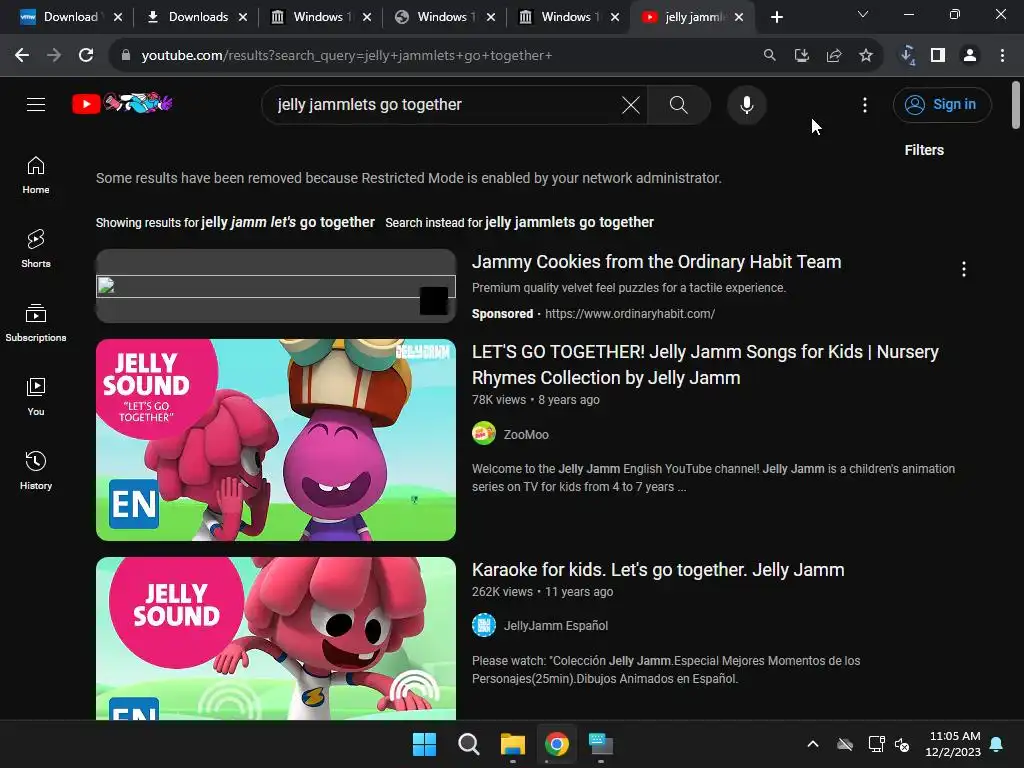
Task: Open Subscriptions in sidebar
Action: point(36,323)
